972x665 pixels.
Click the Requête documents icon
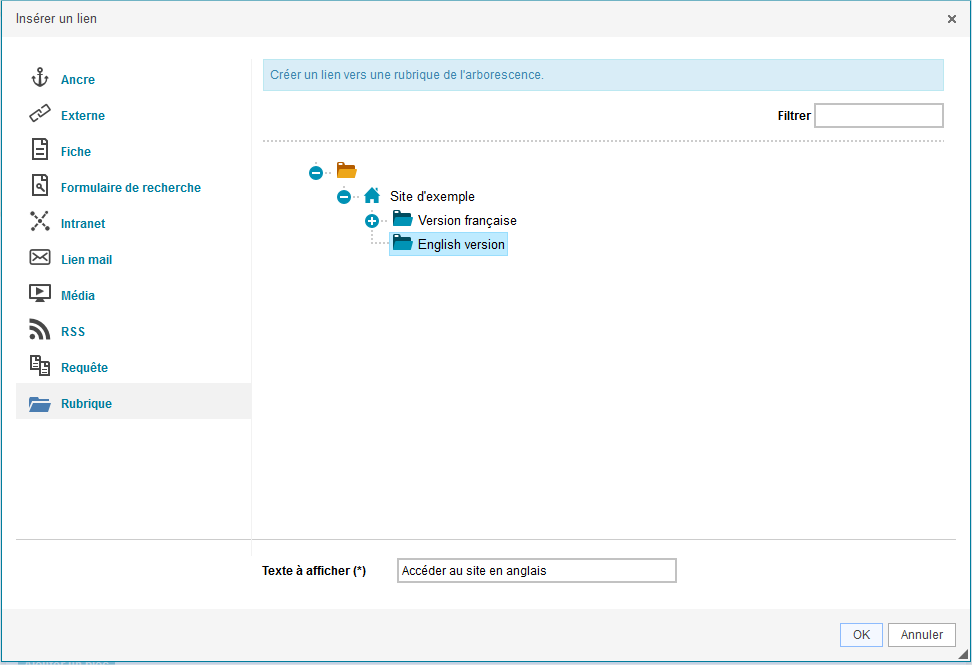point(40,366)
